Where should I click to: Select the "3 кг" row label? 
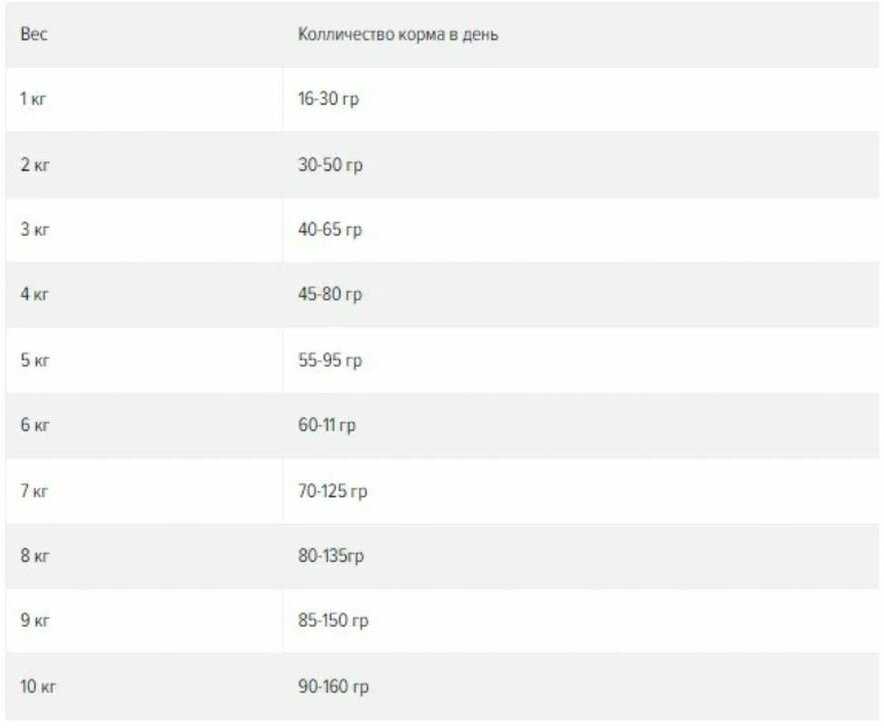(x=34, y=230)
